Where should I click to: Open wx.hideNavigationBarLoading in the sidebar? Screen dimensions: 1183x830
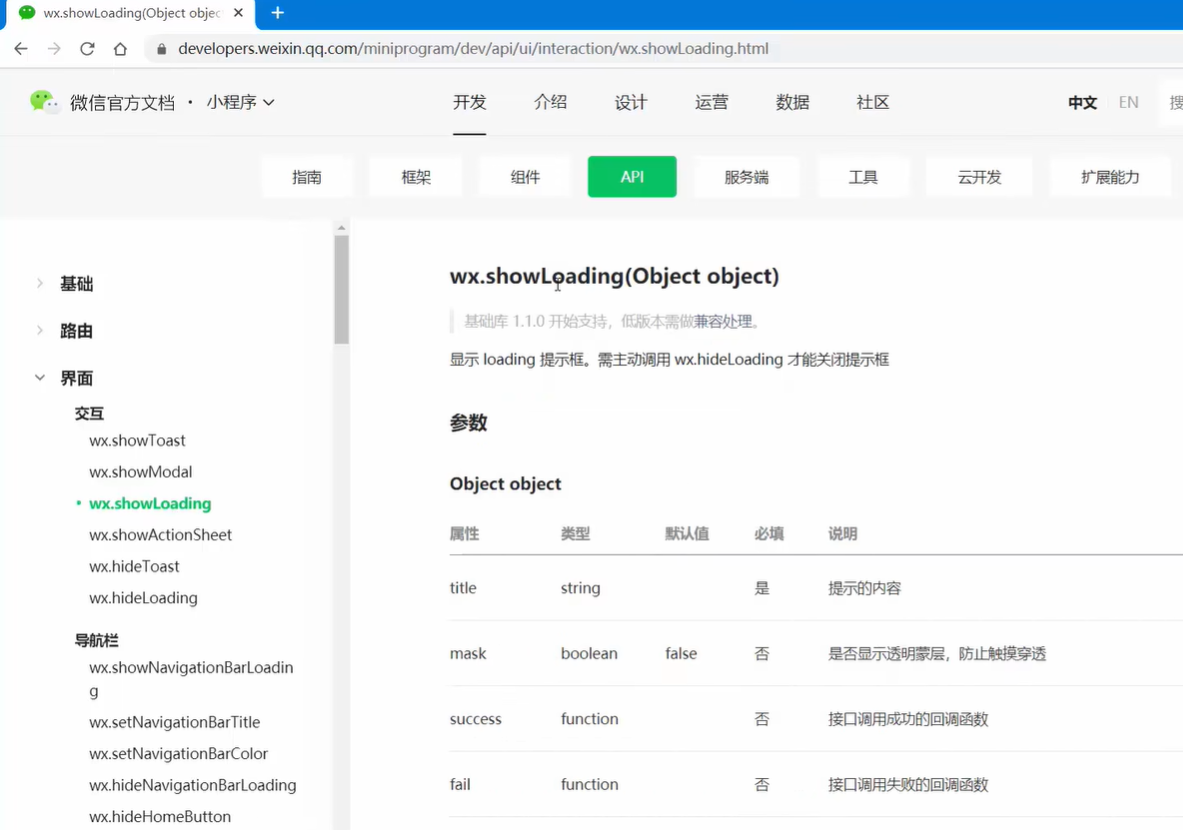[192, 785]
